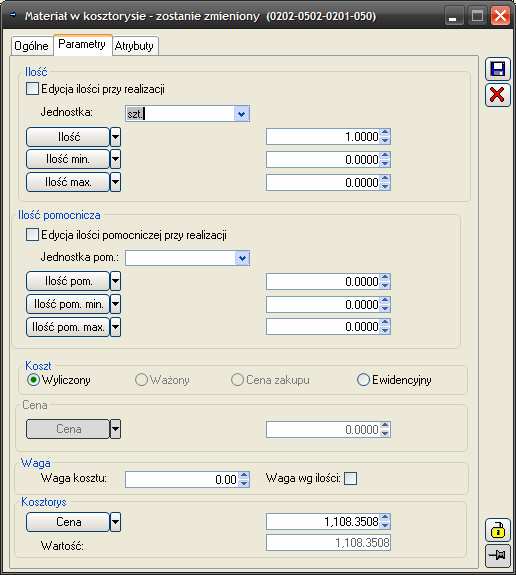Expand the arrow next to Ilość button
Viewport: 516px width, 575px height.
(x=116, y=137)
